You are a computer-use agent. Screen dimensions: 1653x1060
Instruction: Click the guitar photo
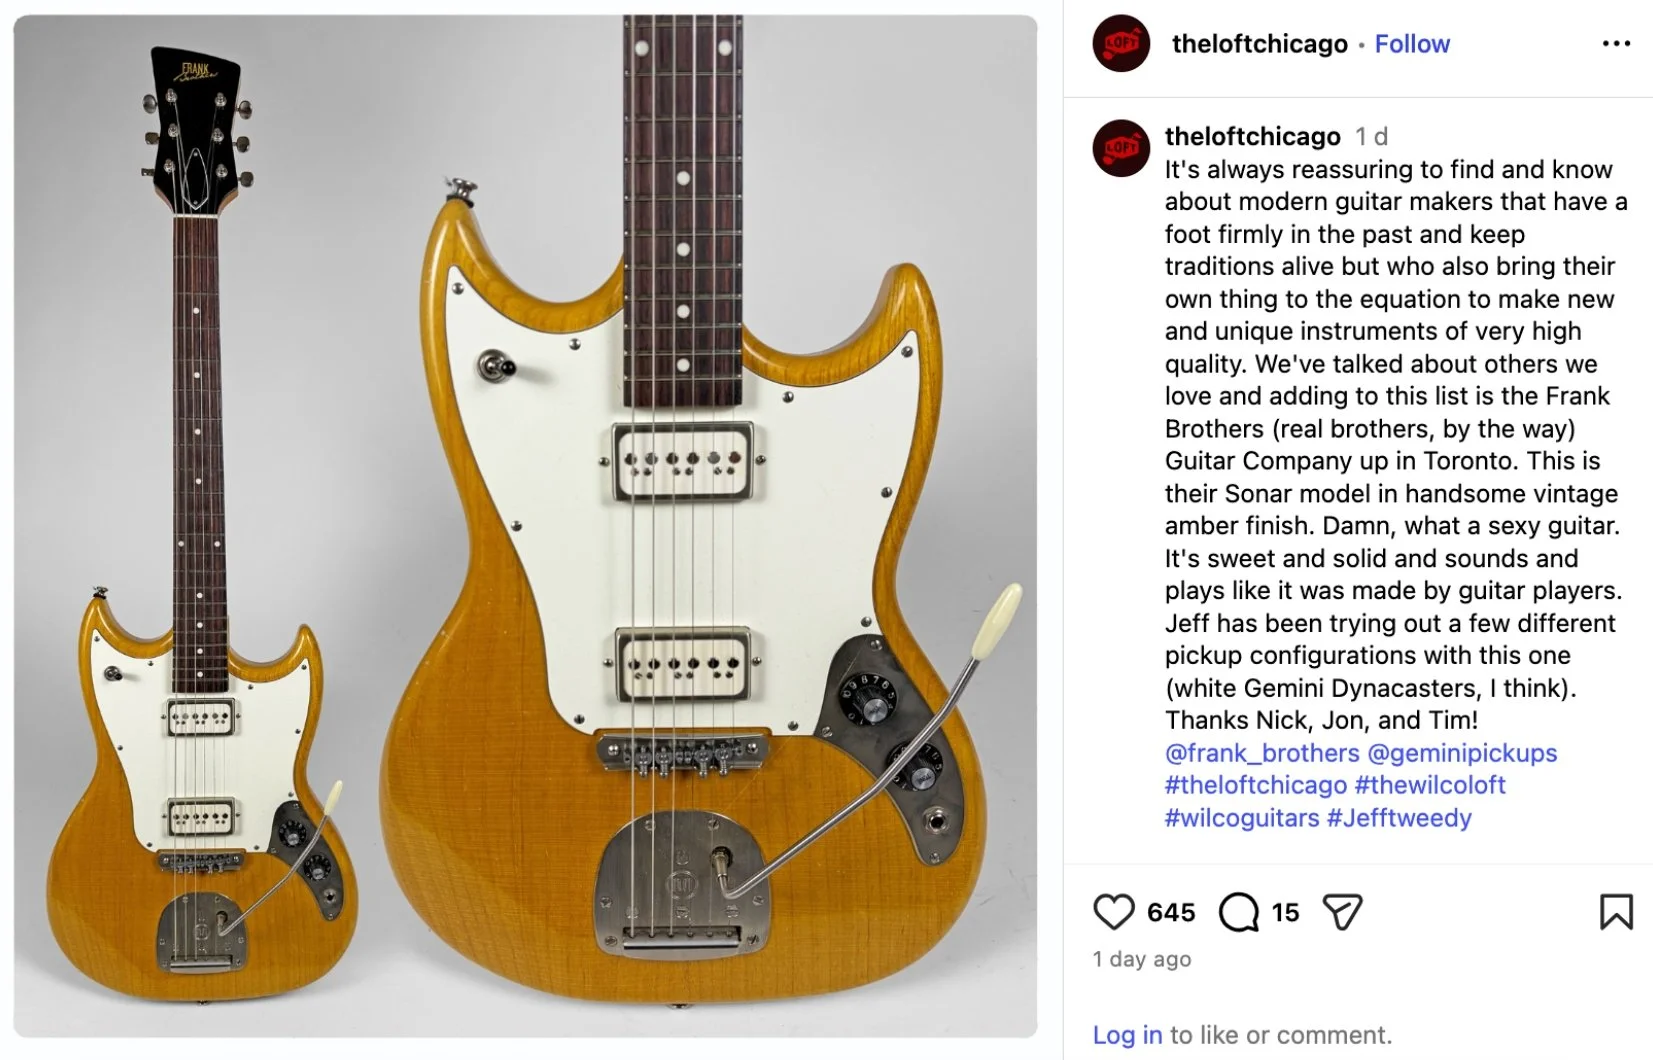point(525,526)
